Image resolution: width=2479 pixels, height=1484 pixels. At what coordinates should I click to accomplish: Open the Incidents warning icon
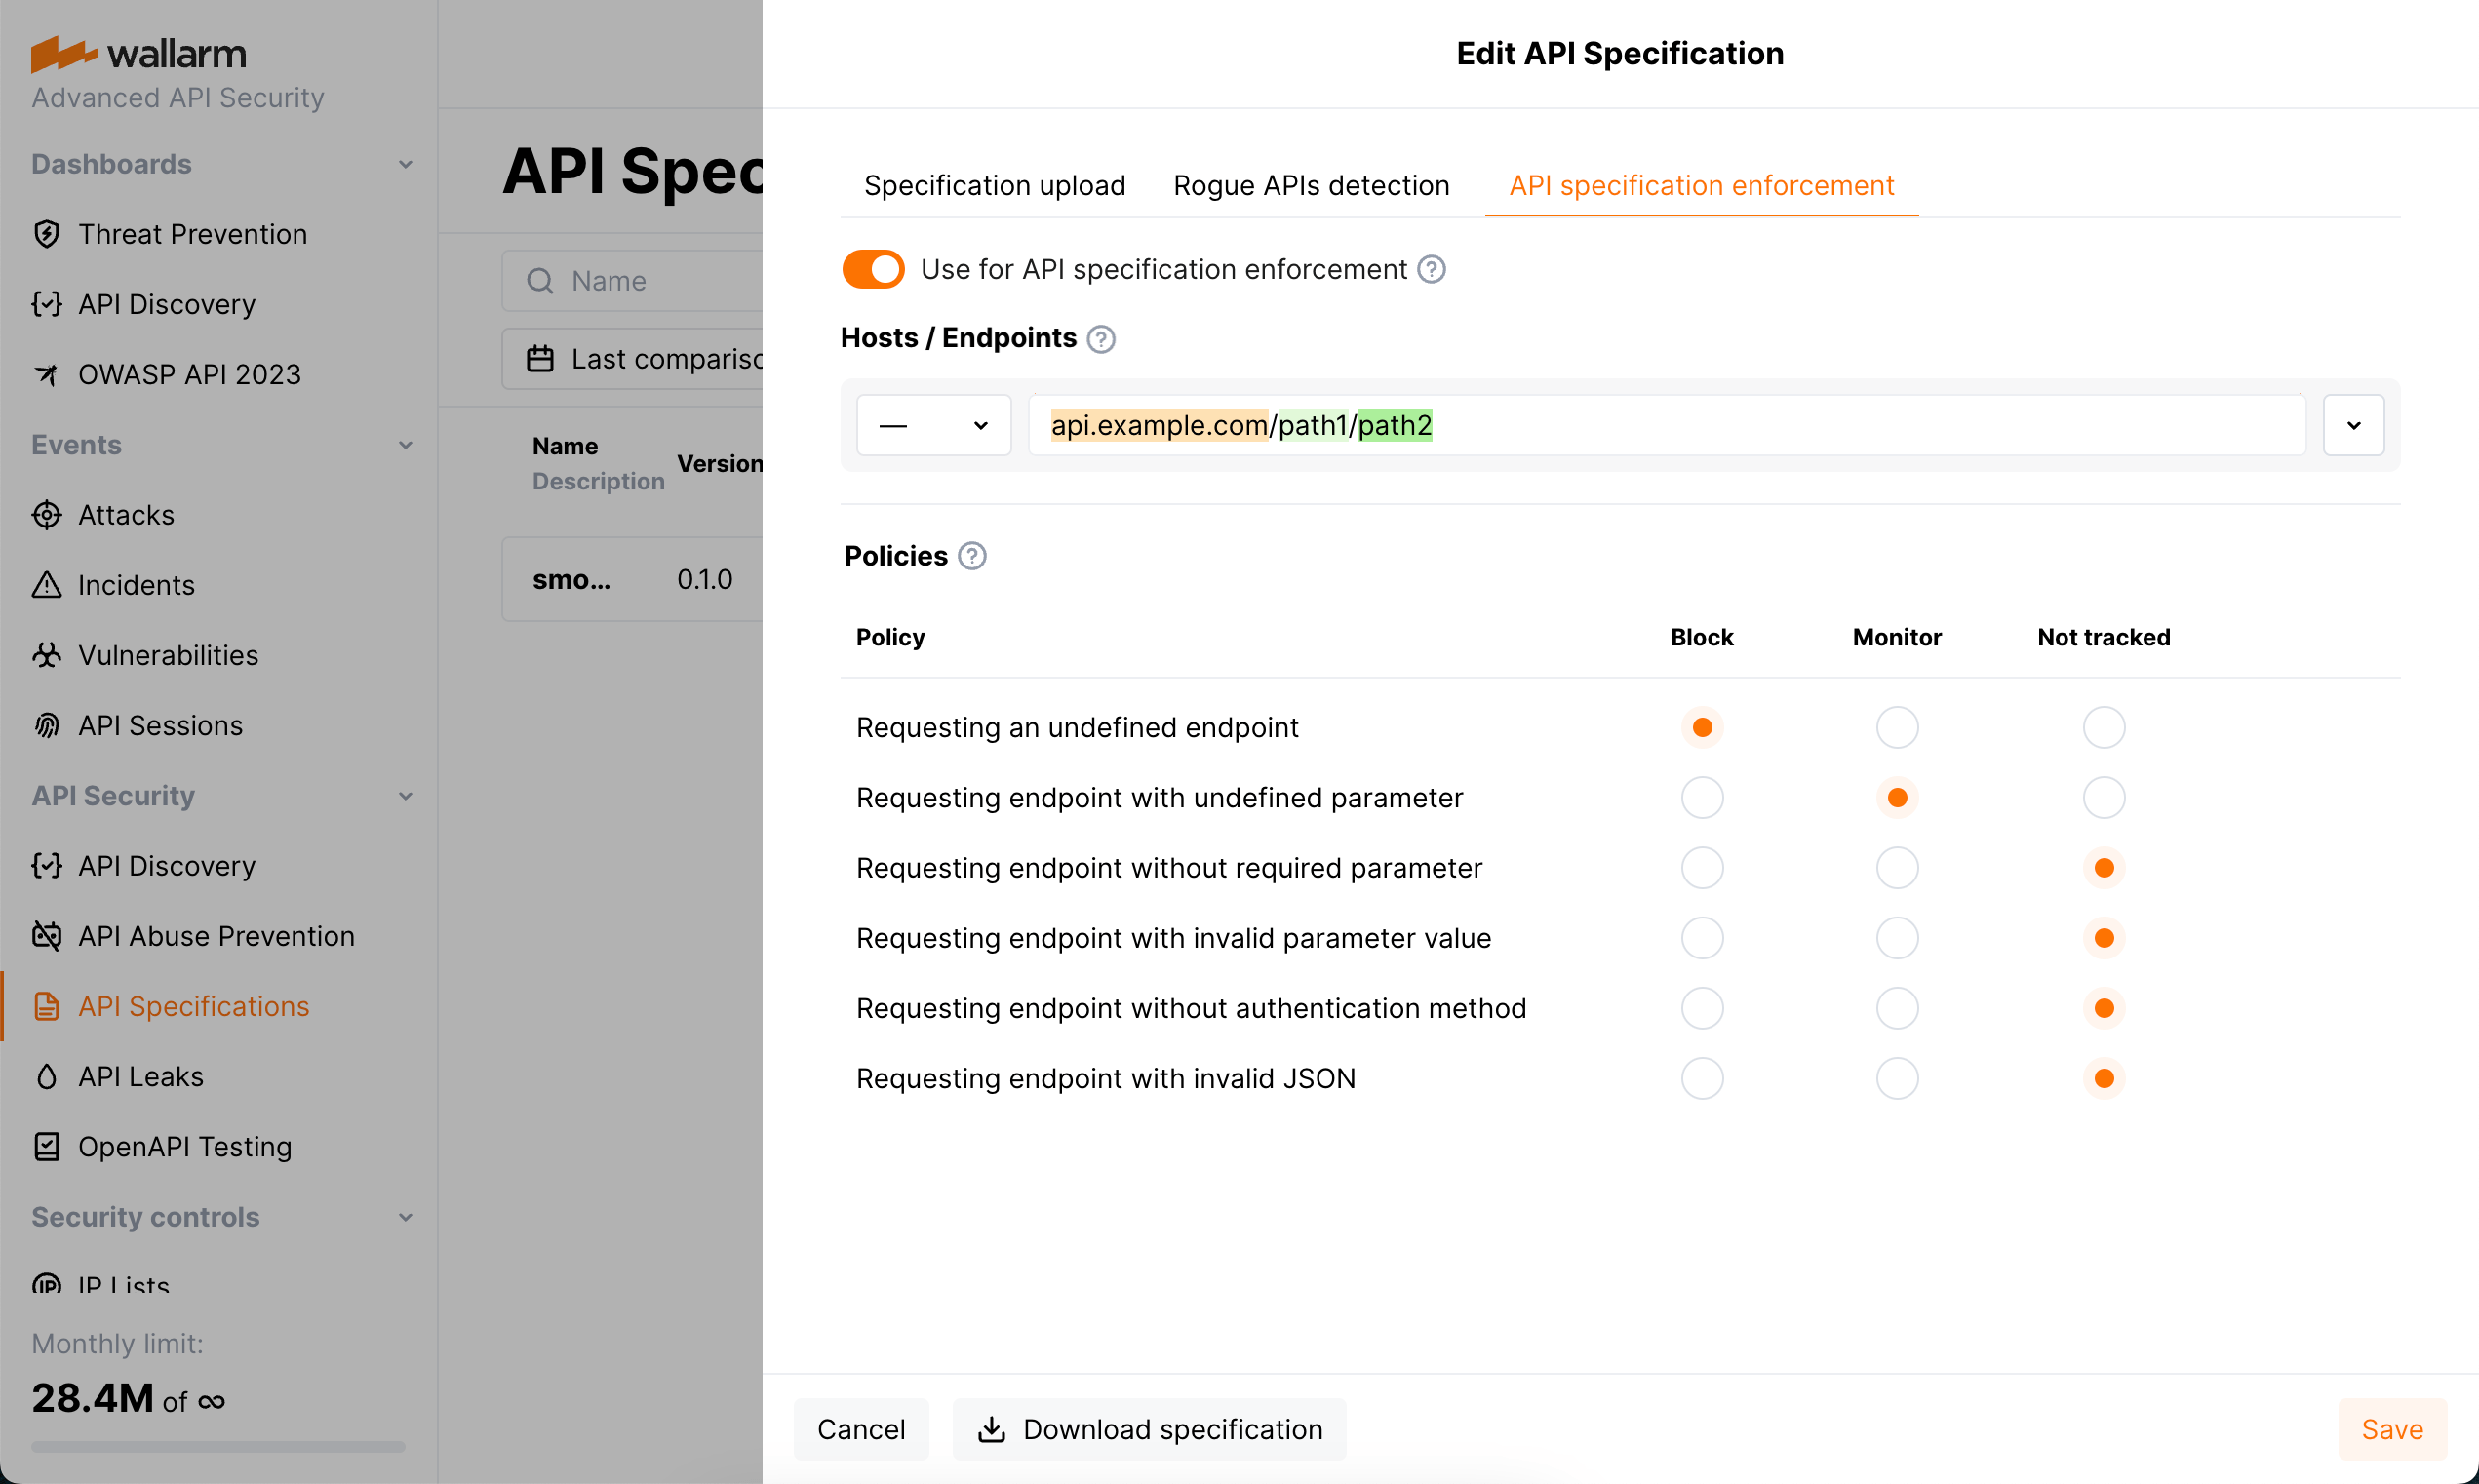[47, 584]
